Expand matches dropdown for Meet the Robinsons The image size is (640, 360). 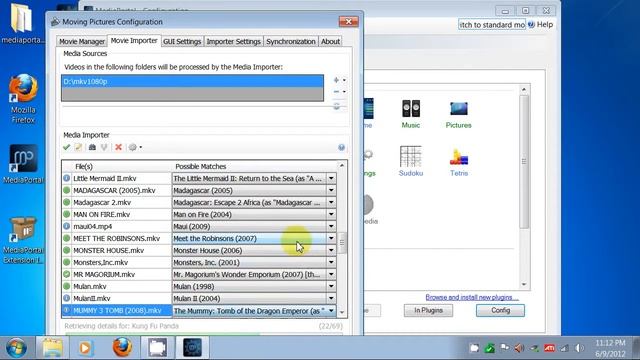331,238
